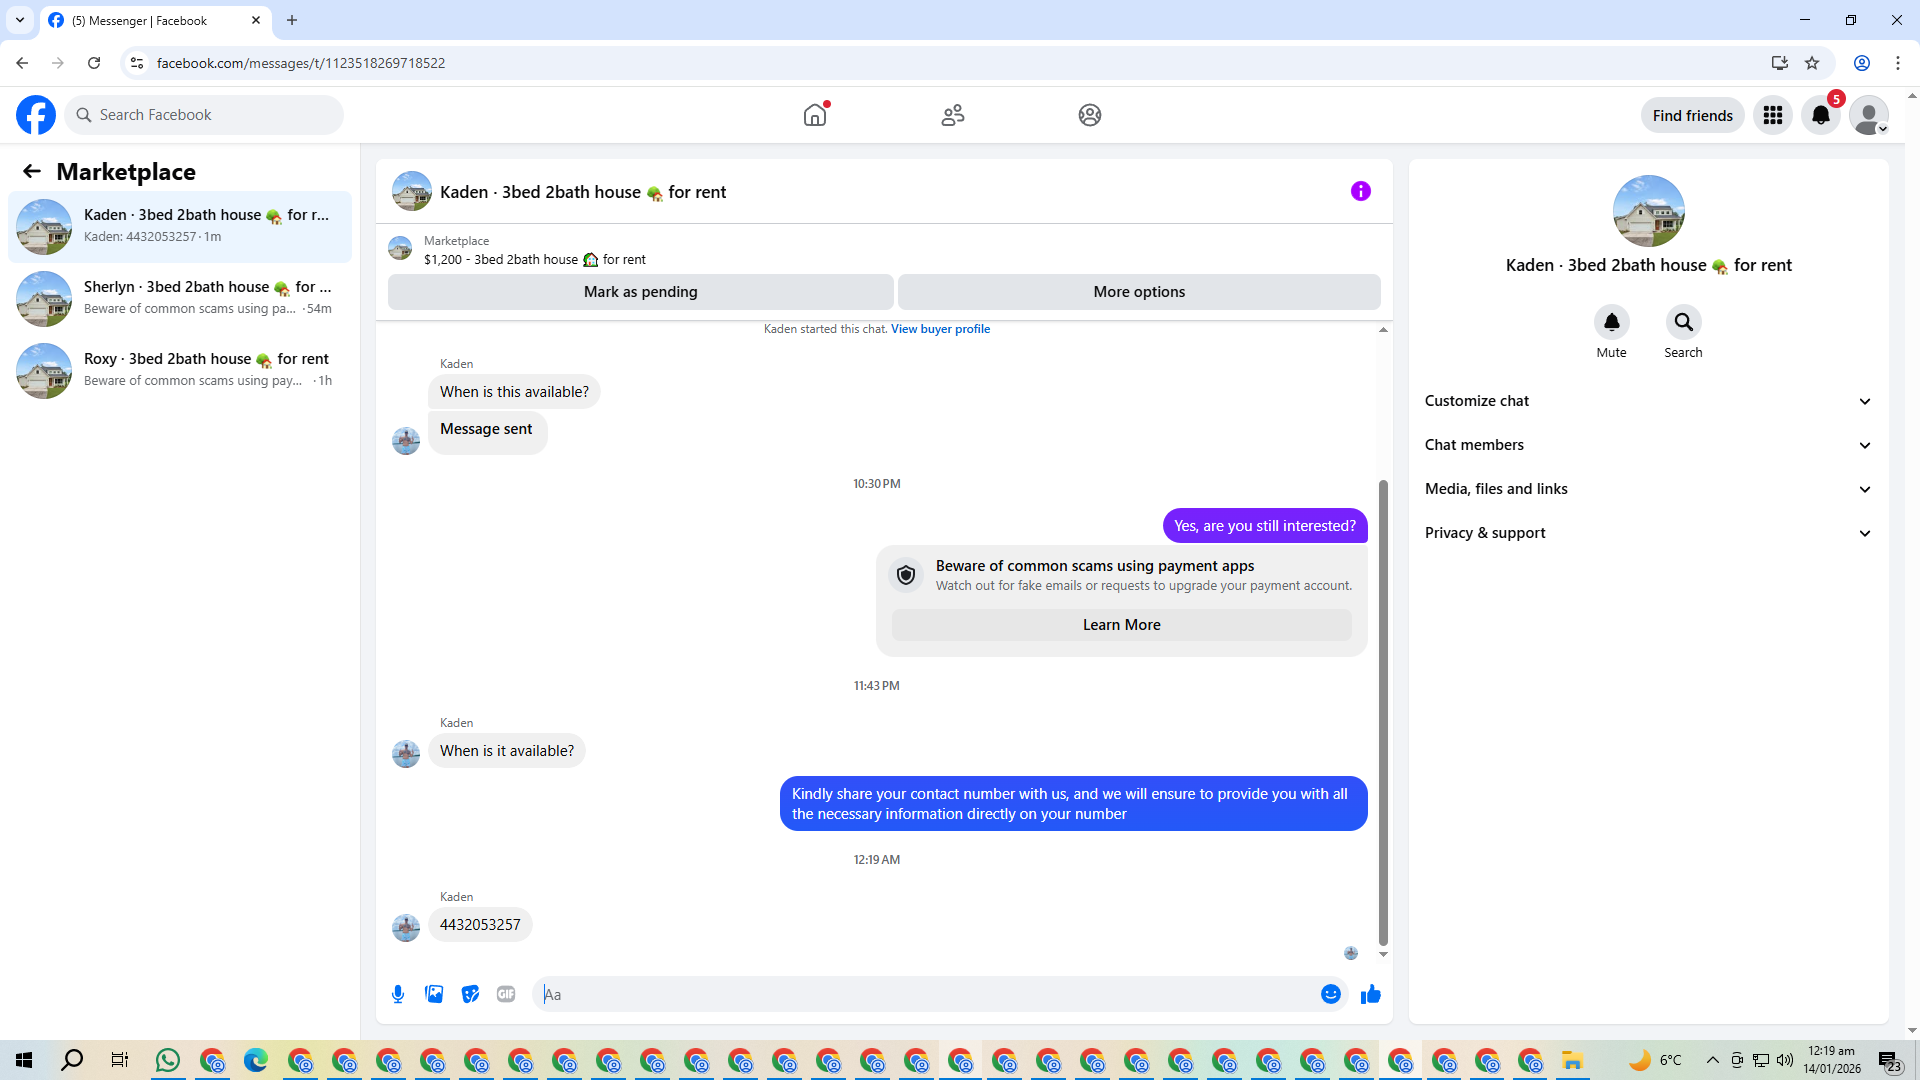This screenshot has width=1920, height=1080.
Task: Send a thumbs-up like
Action: click(x=1370, y=994)
